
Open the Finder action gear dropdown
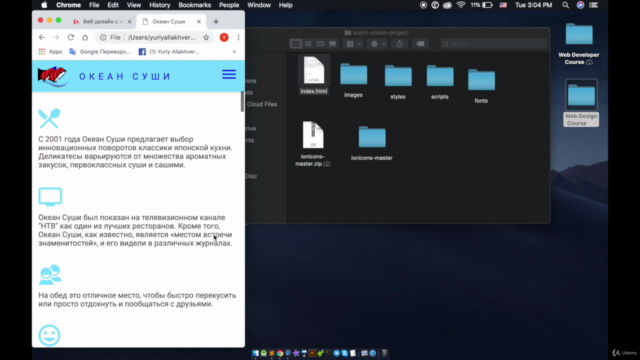point(378,44)
